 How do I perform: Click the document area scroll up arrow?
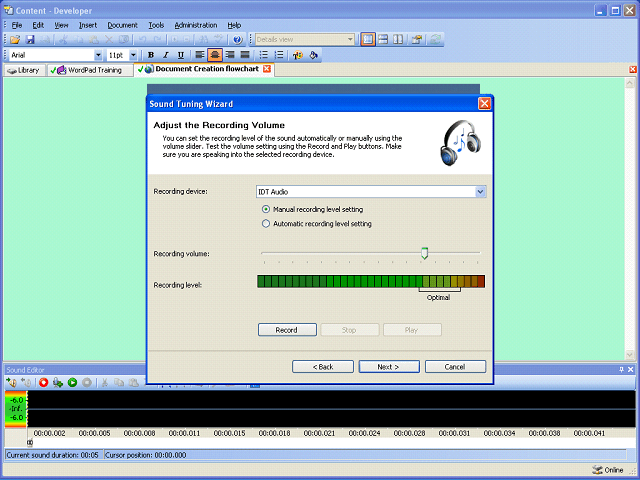pos(629,83)
